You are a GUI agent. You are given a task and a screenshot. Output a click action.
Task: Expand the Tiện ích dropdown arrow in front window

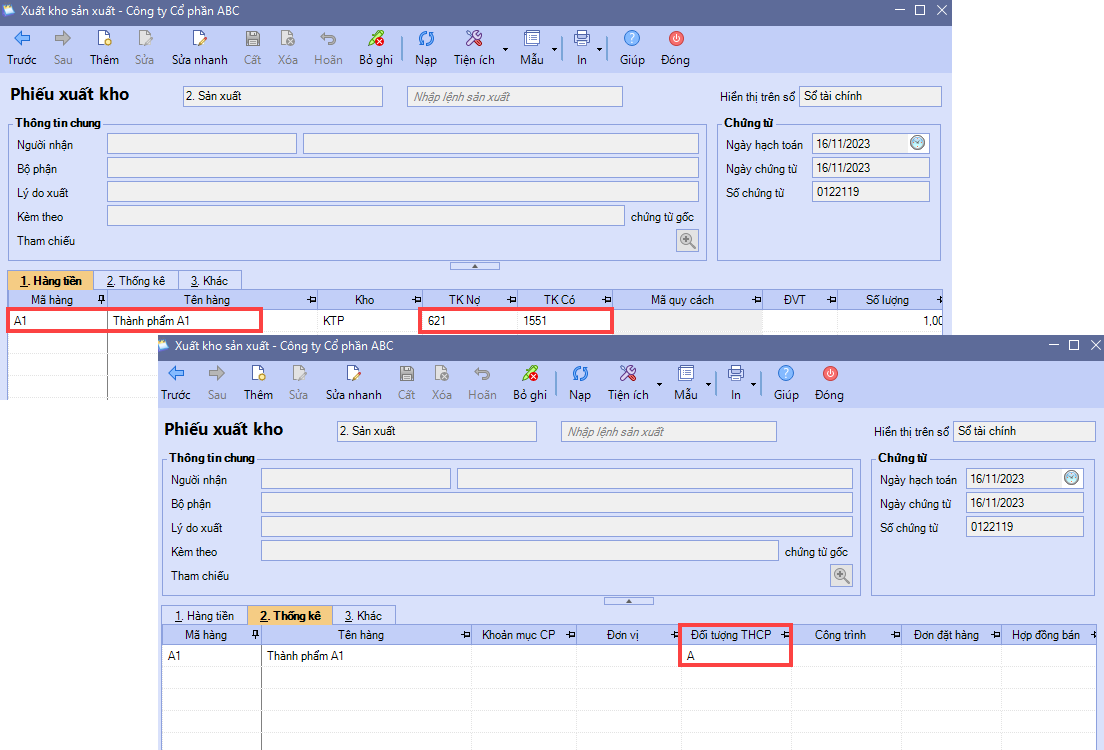coord(659,383)
